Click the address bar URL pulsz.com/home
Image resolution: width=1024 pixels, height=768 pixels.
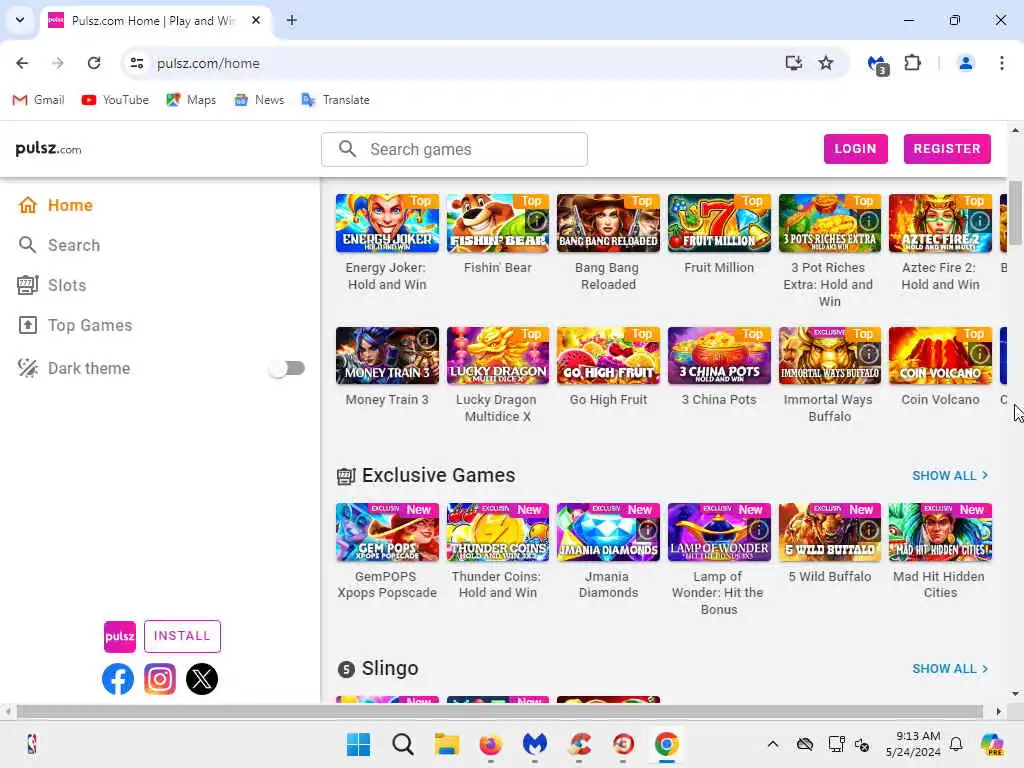(208, 63)
